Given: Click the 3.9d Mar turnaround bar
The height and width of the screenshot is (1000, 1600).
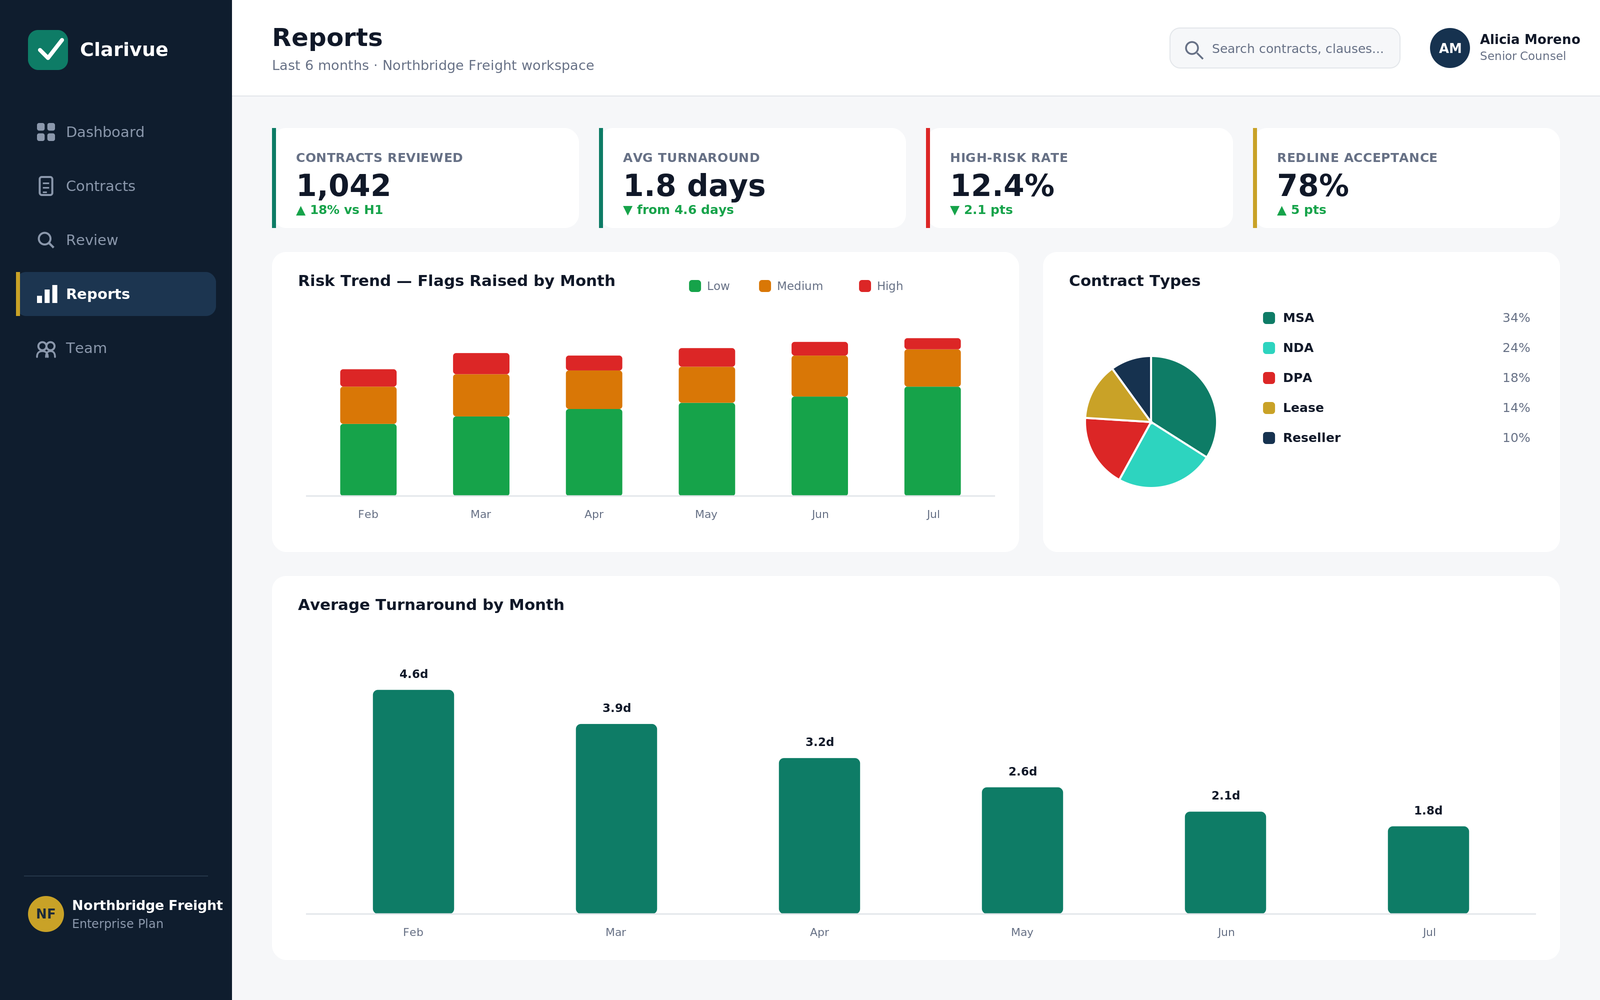Looking at the screenshot, I should (x=616, y=818).
